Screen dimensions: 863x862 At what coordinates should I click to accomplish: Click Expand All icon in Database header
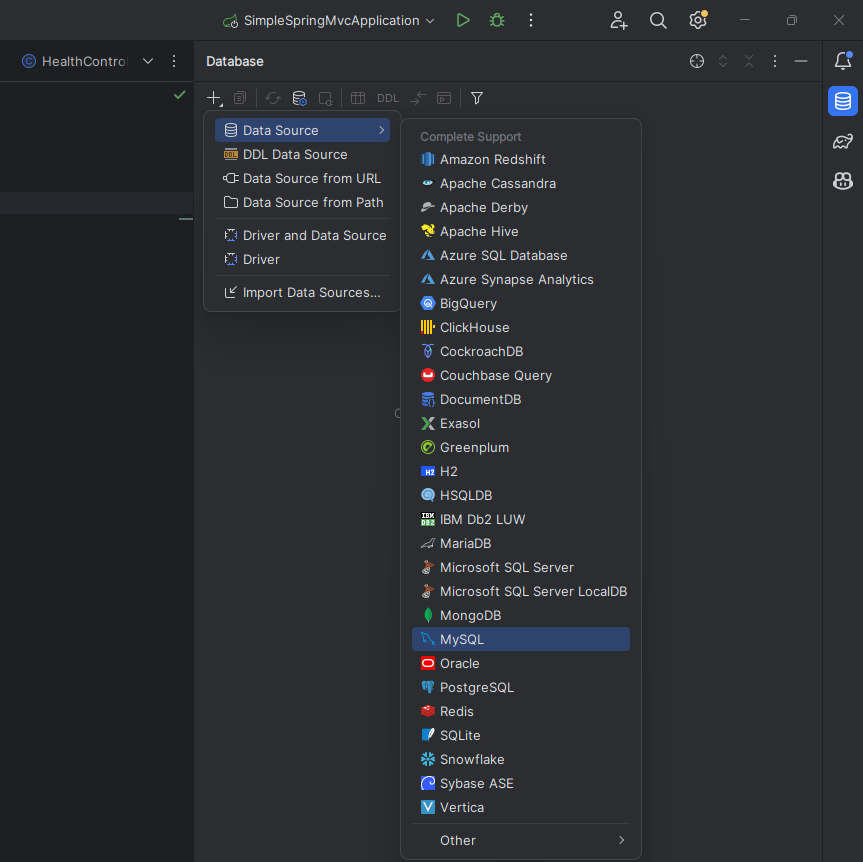coord(723,61)
